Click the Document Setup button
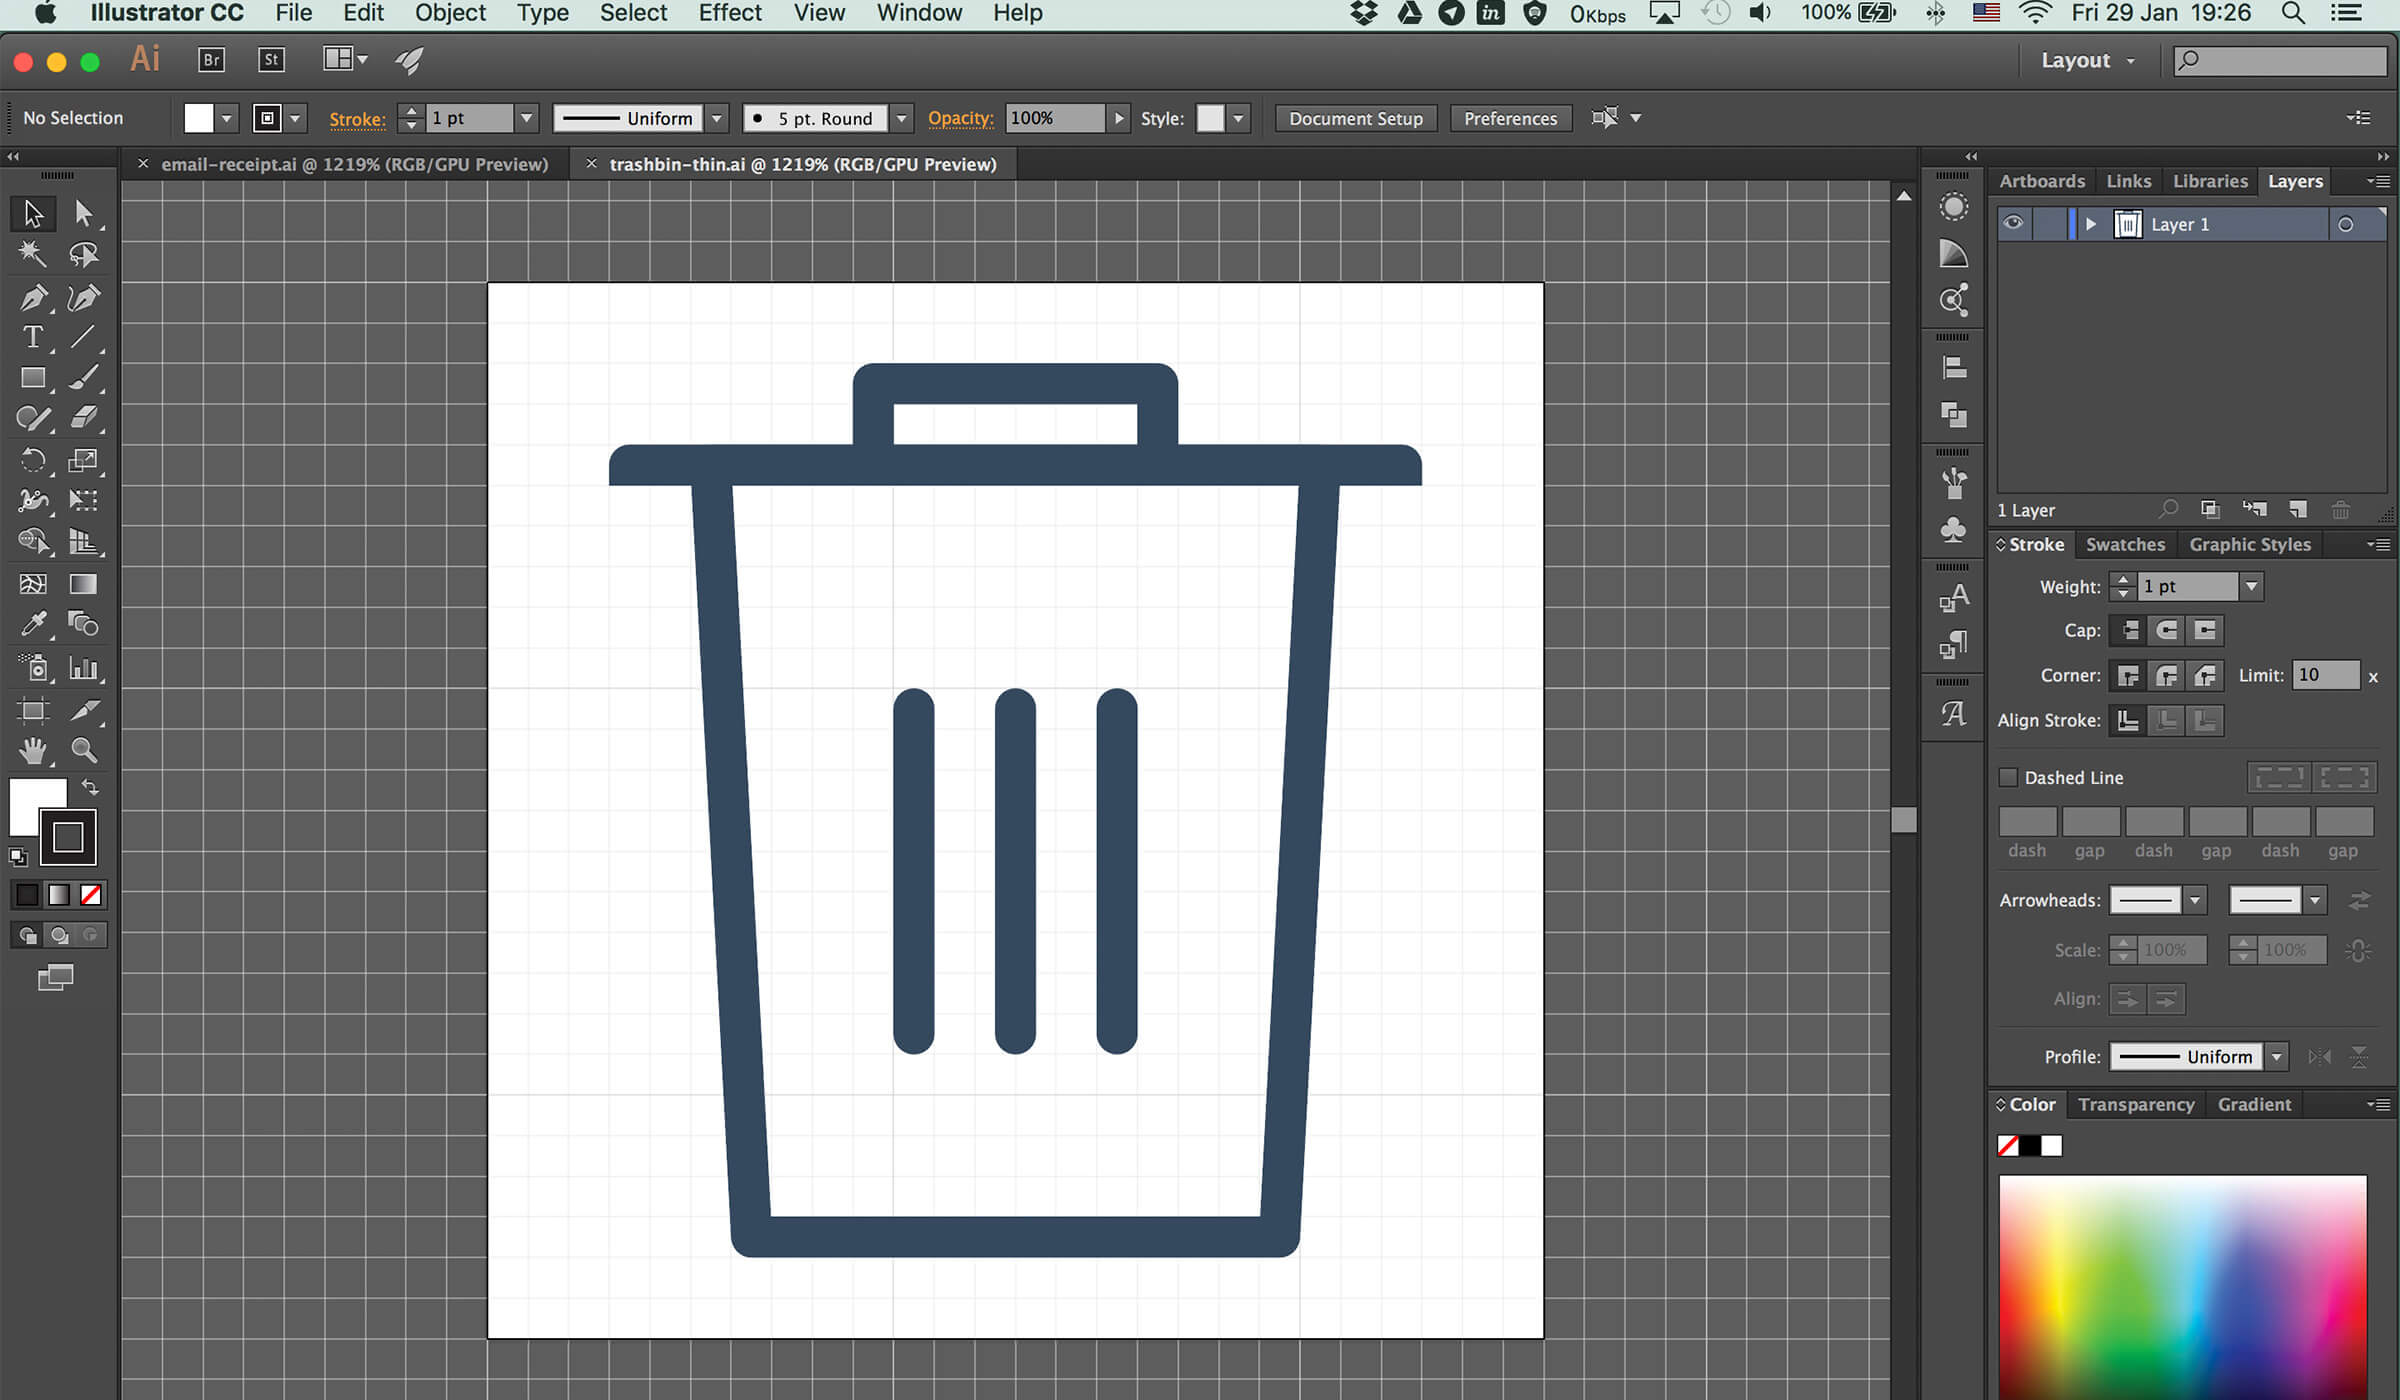Screen dimensions: 2400x1400 pyautogui.click(x=1355, y=118)
